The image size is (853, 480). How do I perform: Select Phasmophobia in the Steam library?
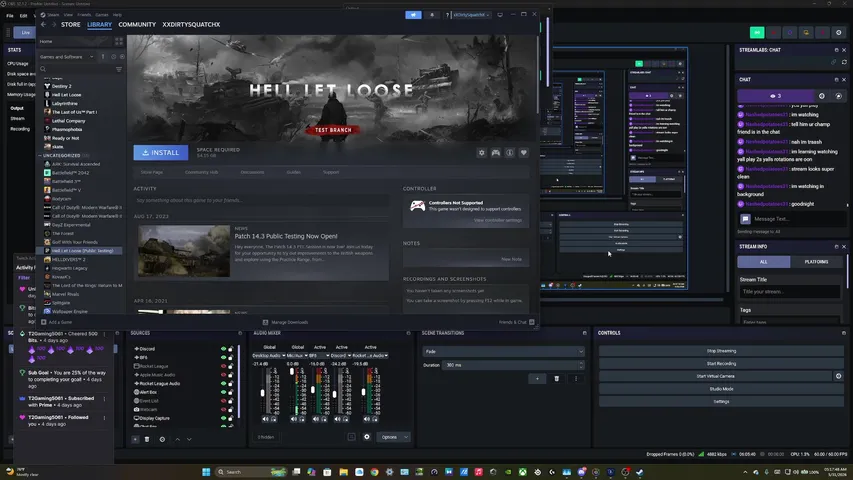(67, 130)
